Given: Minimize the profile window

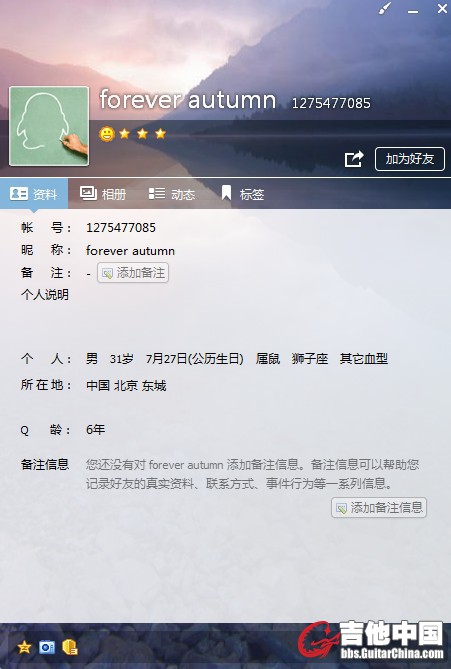Looking at the screenshot, I should click(413, 11).
